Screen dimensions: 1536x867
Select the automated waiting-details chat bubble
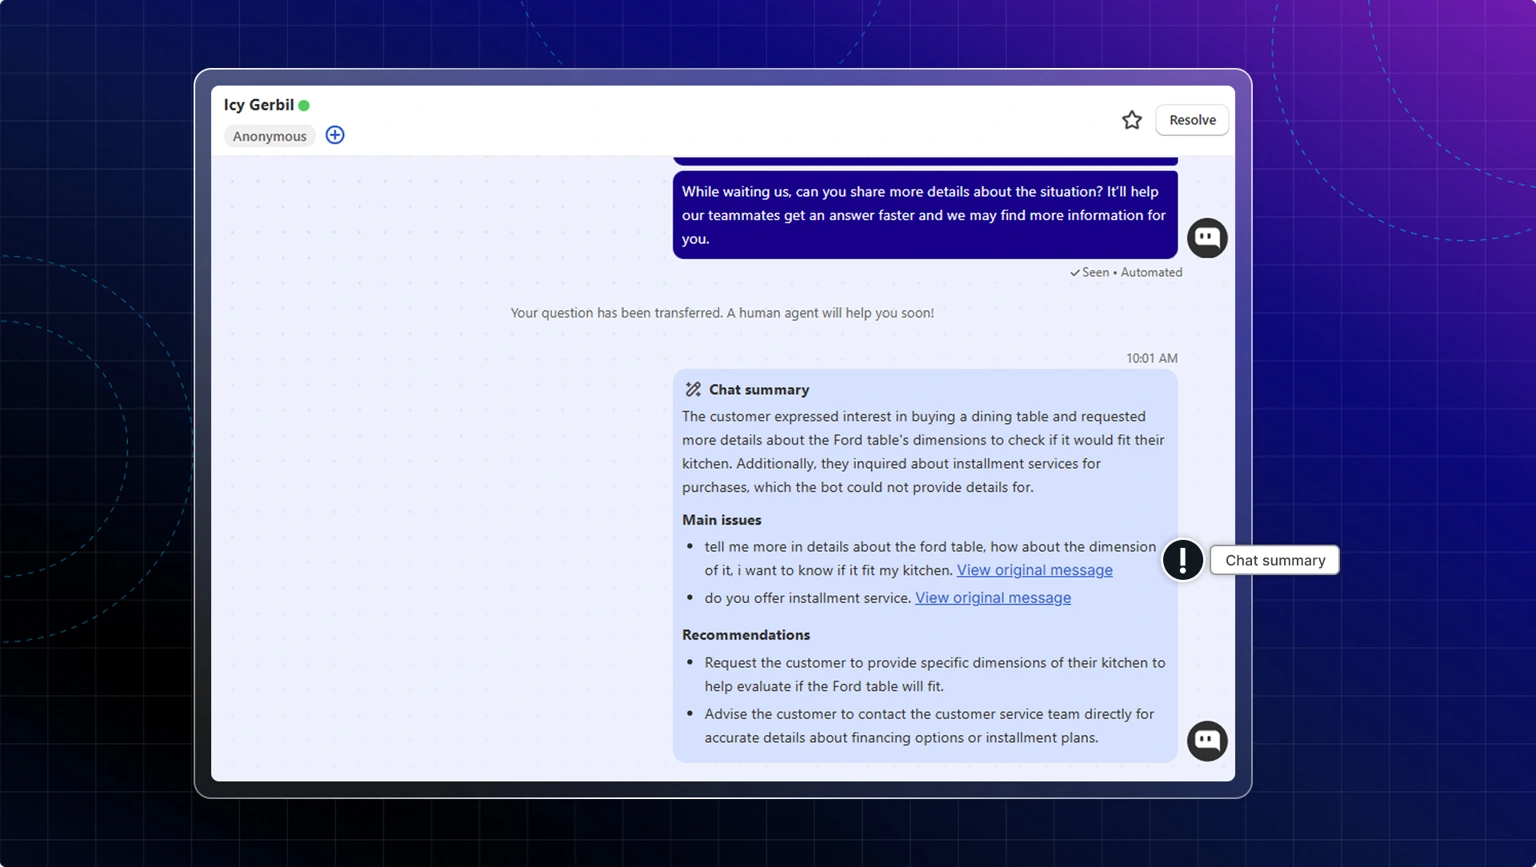pos(925,214)
